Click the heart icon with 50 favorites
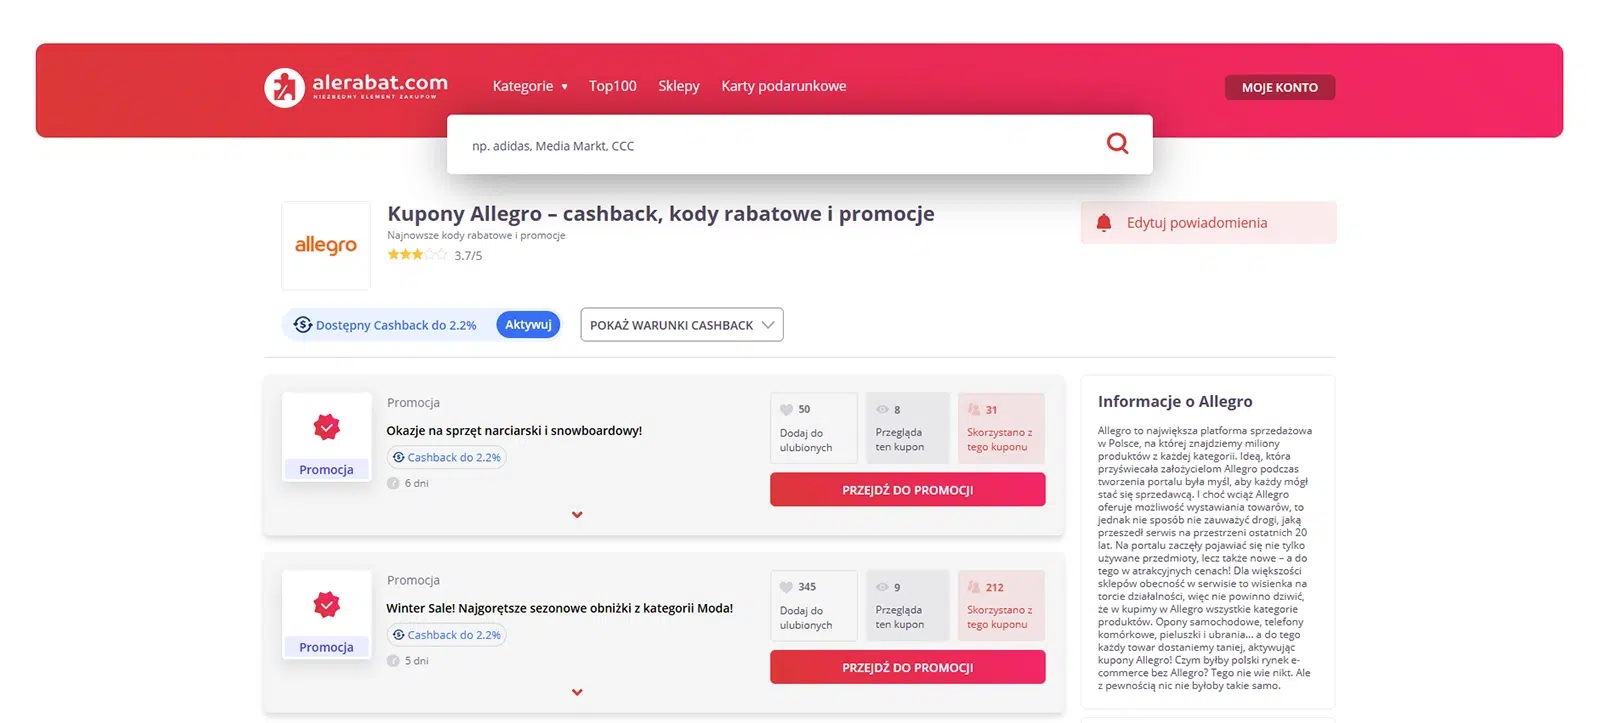 tap(786, 410)
